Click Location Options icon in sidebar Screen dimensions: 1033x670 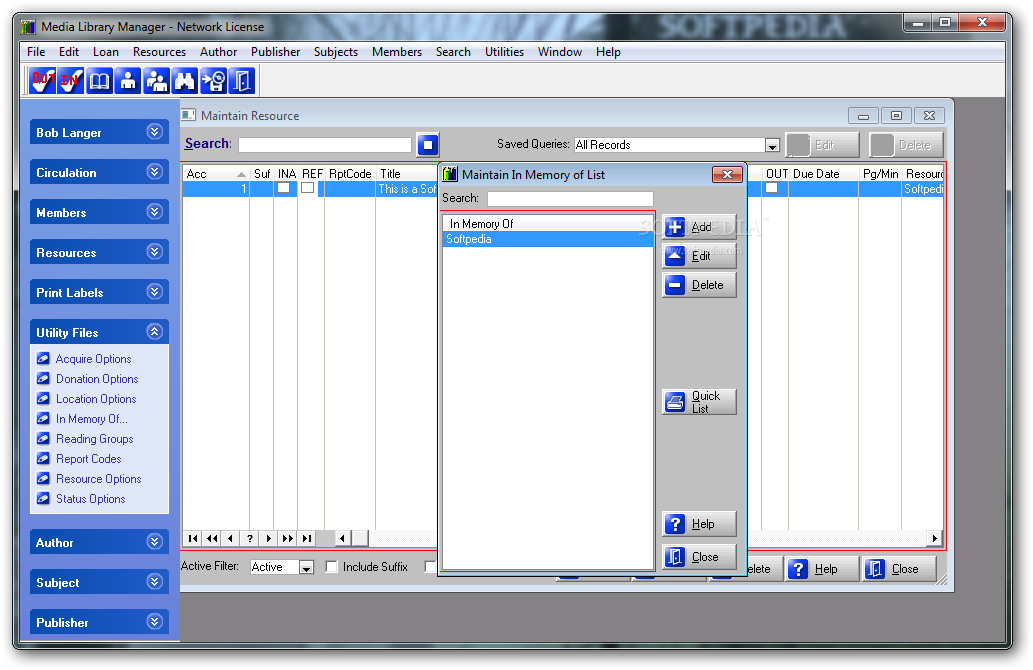click(43, 399)
